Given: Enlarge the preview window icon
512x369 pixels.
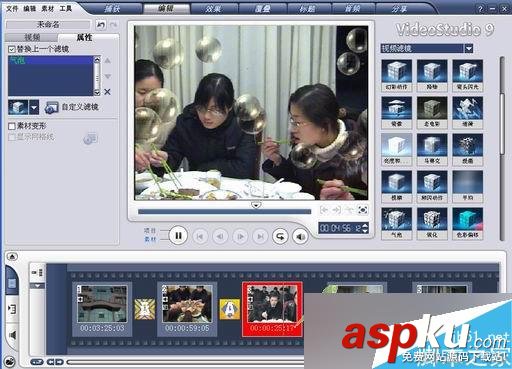Looking at the screenshot, I should coord(362,210).
